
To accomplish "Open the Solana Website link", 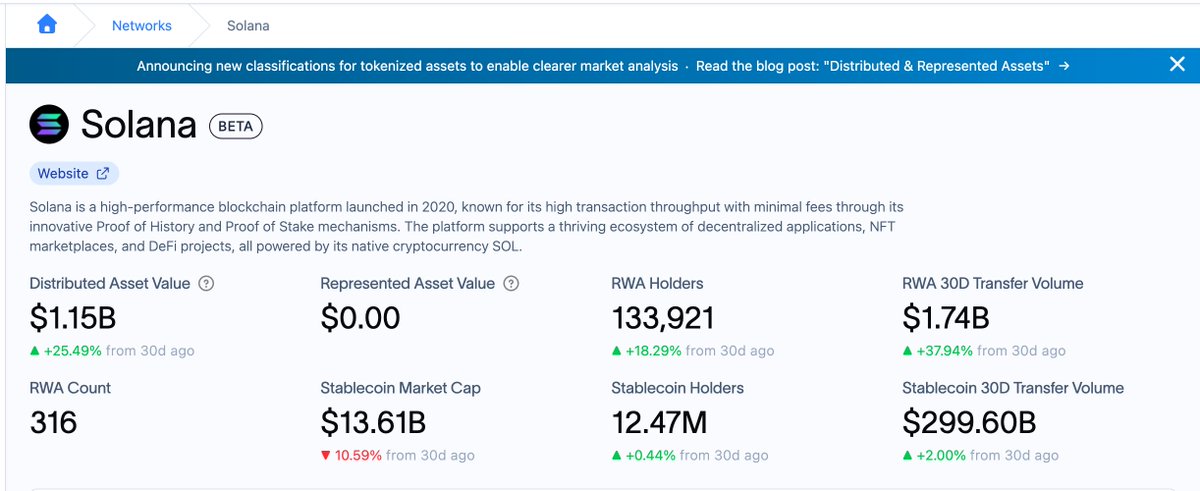I will pyautogui.click(x=74, y=173).
